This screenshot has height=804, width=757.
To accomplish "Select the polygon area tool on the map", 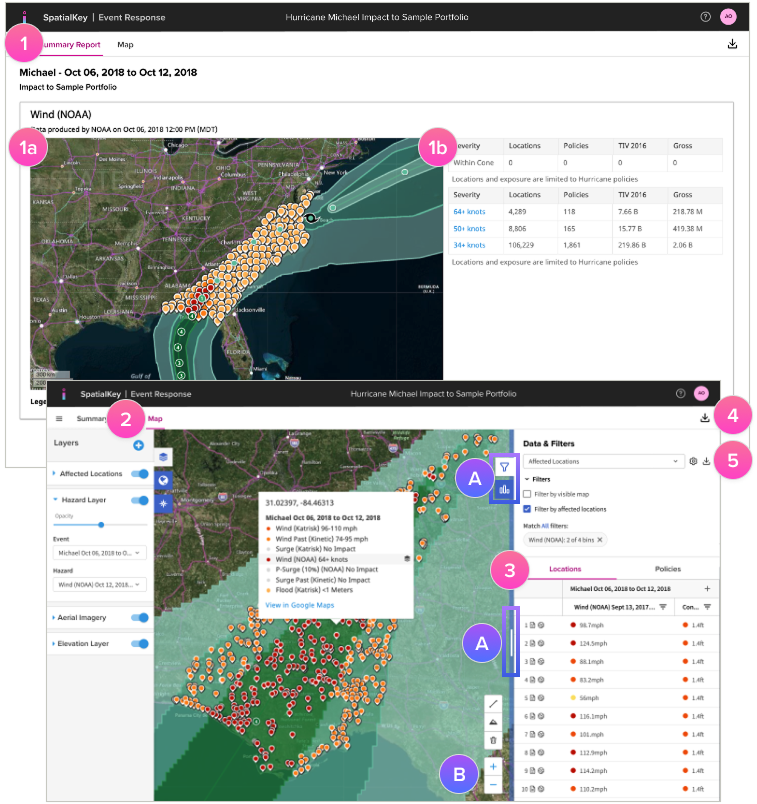I will (x=493, y=722).
